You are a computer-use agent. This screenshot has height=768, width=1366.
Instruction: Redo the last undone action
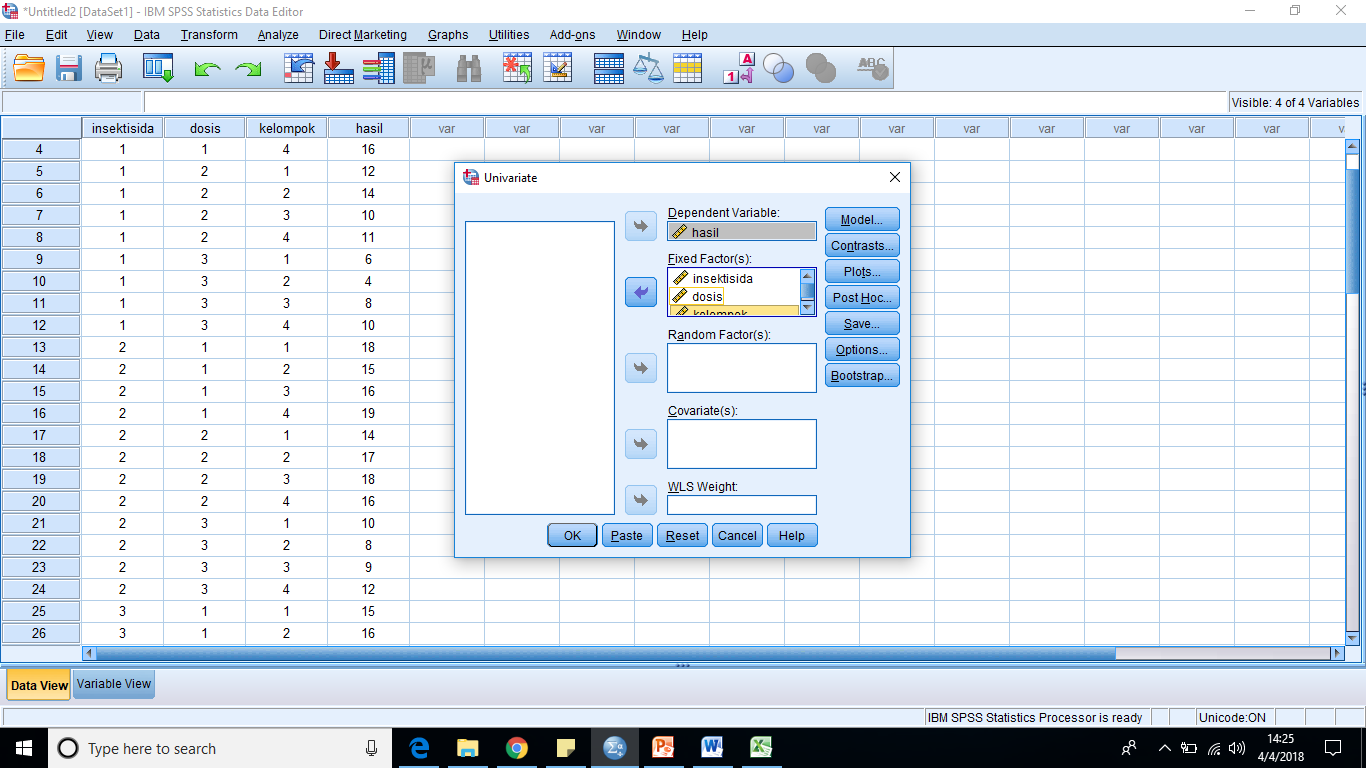point(246,68)
